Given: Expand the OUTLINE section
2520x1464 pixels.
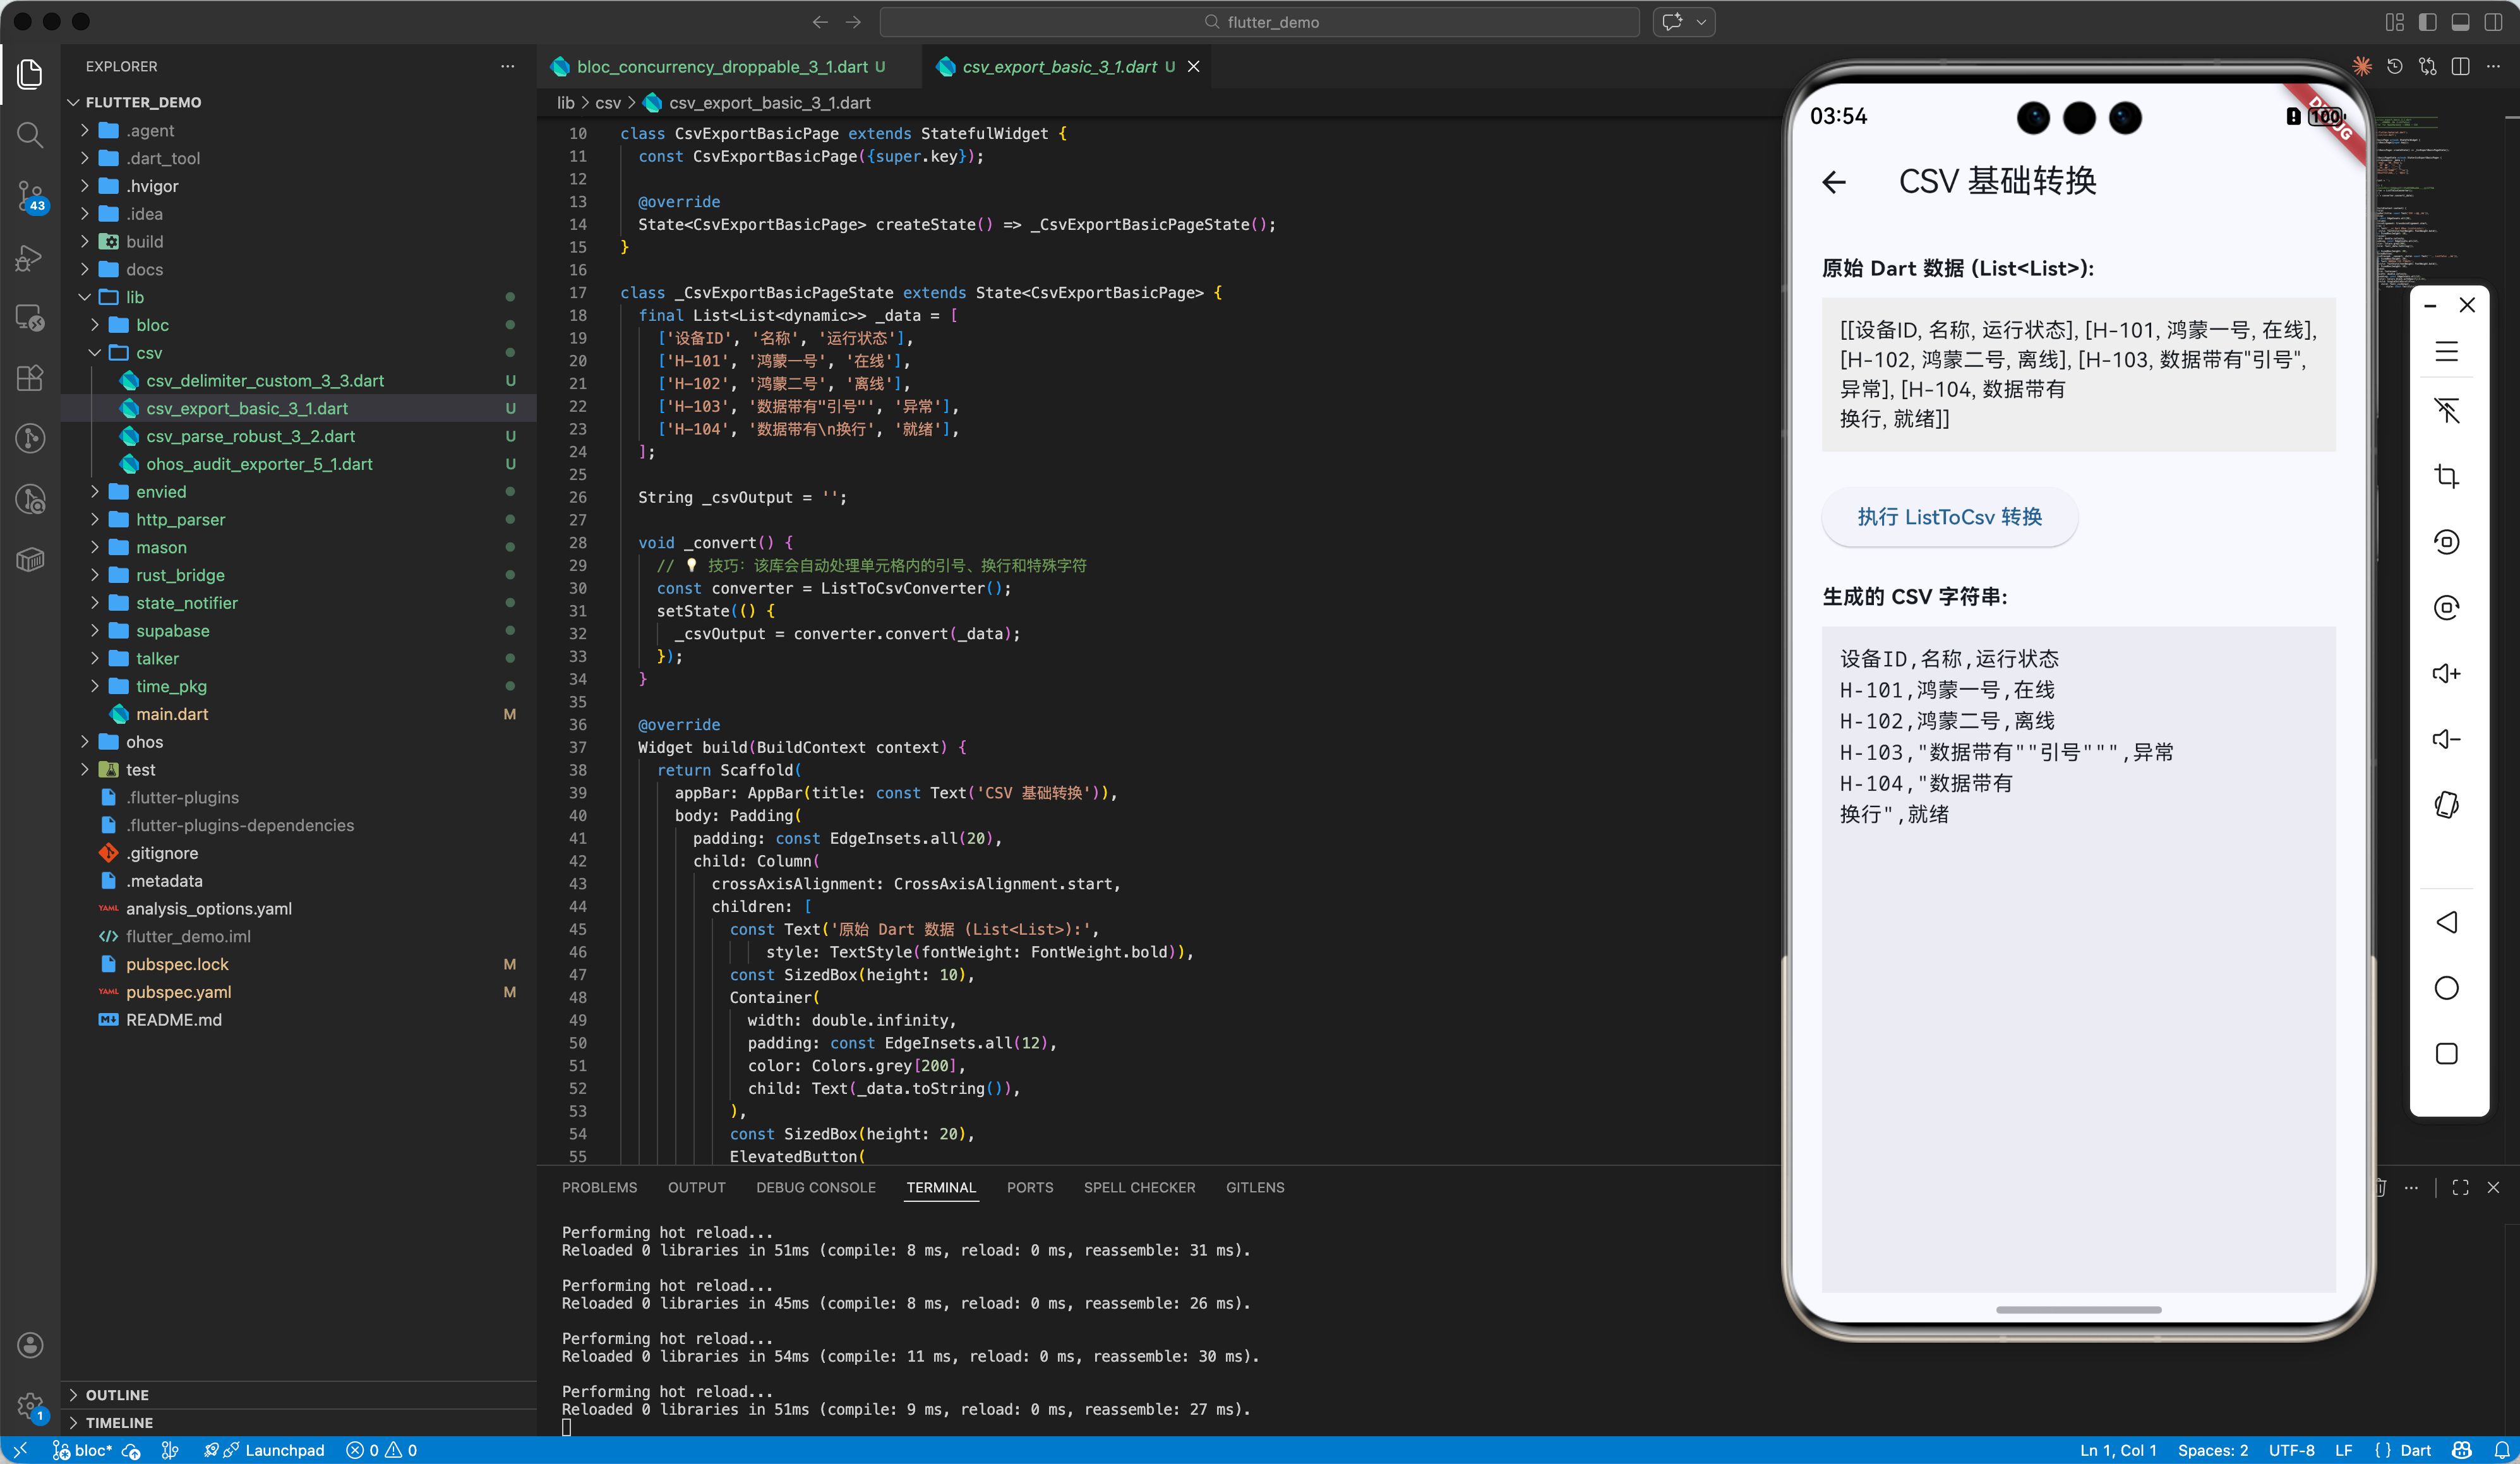Looking at the screenshot, I should [x=117, y=1394].
